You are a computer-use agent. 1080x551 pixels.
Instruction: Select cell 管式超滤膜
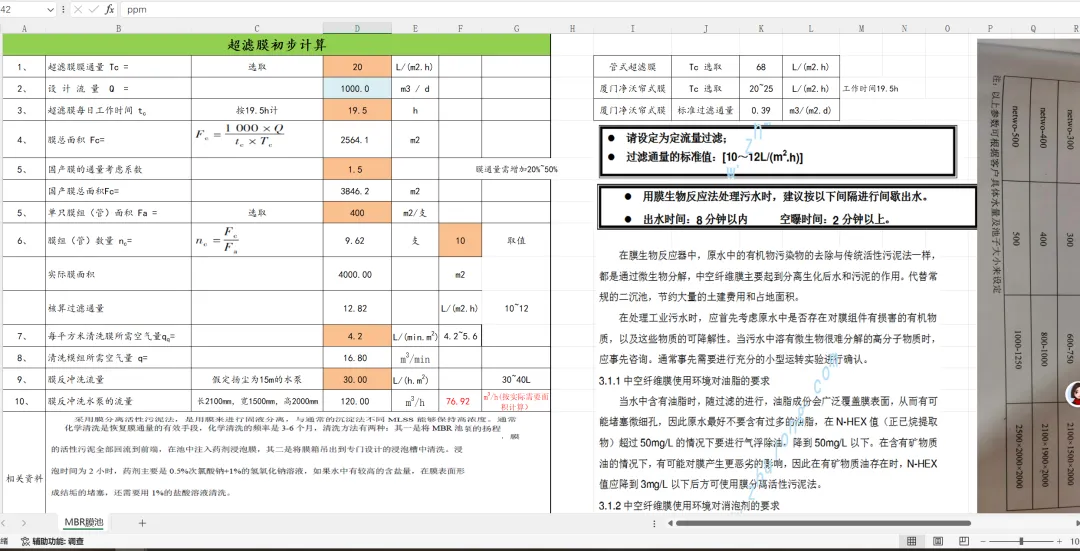pyautogui.click(x=632, y=67)
